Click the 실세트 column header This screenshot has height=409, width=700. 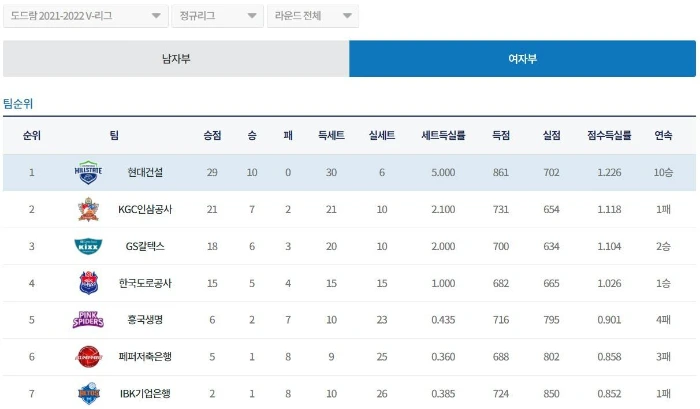[x=382, y=135]
